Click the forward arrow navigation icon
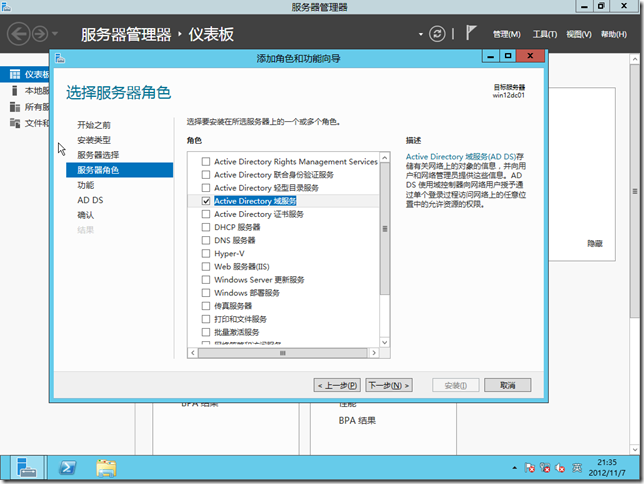Image resolution: width=644 pixels, height=484 pixels. point(40,34)
